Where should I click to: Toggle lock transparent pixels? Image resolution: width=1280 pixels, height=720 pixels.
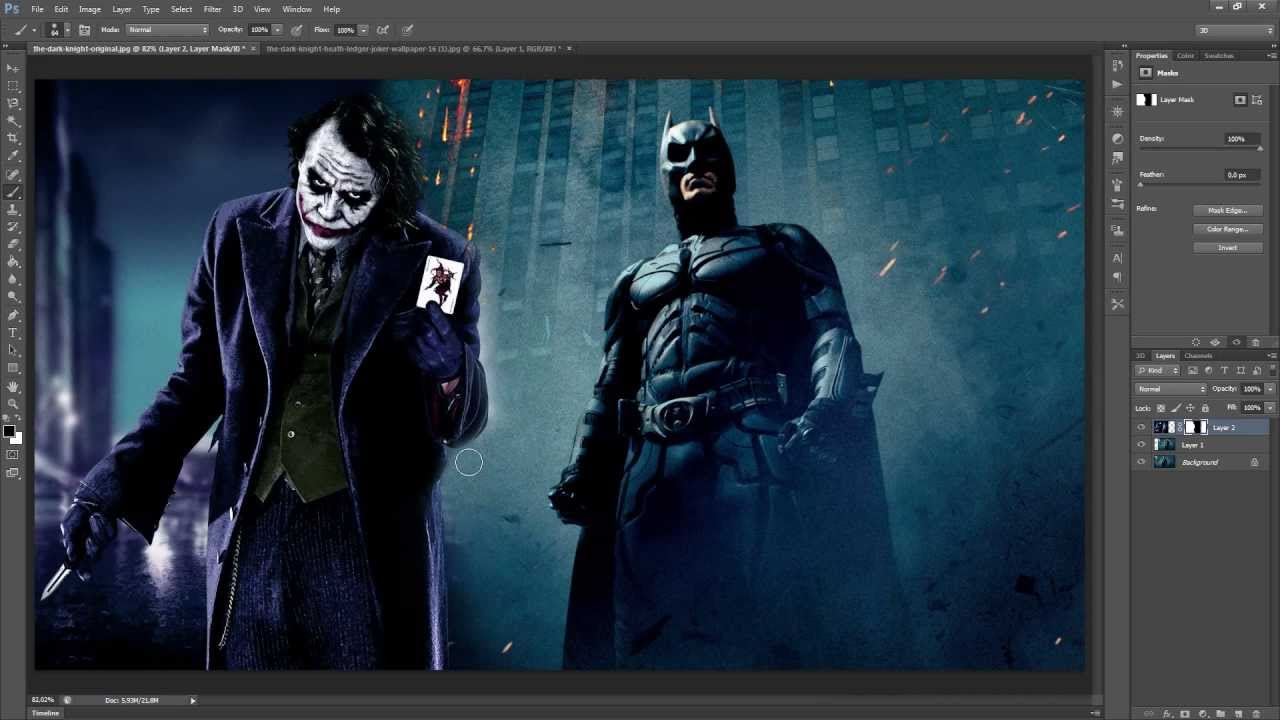[1161, 408]
